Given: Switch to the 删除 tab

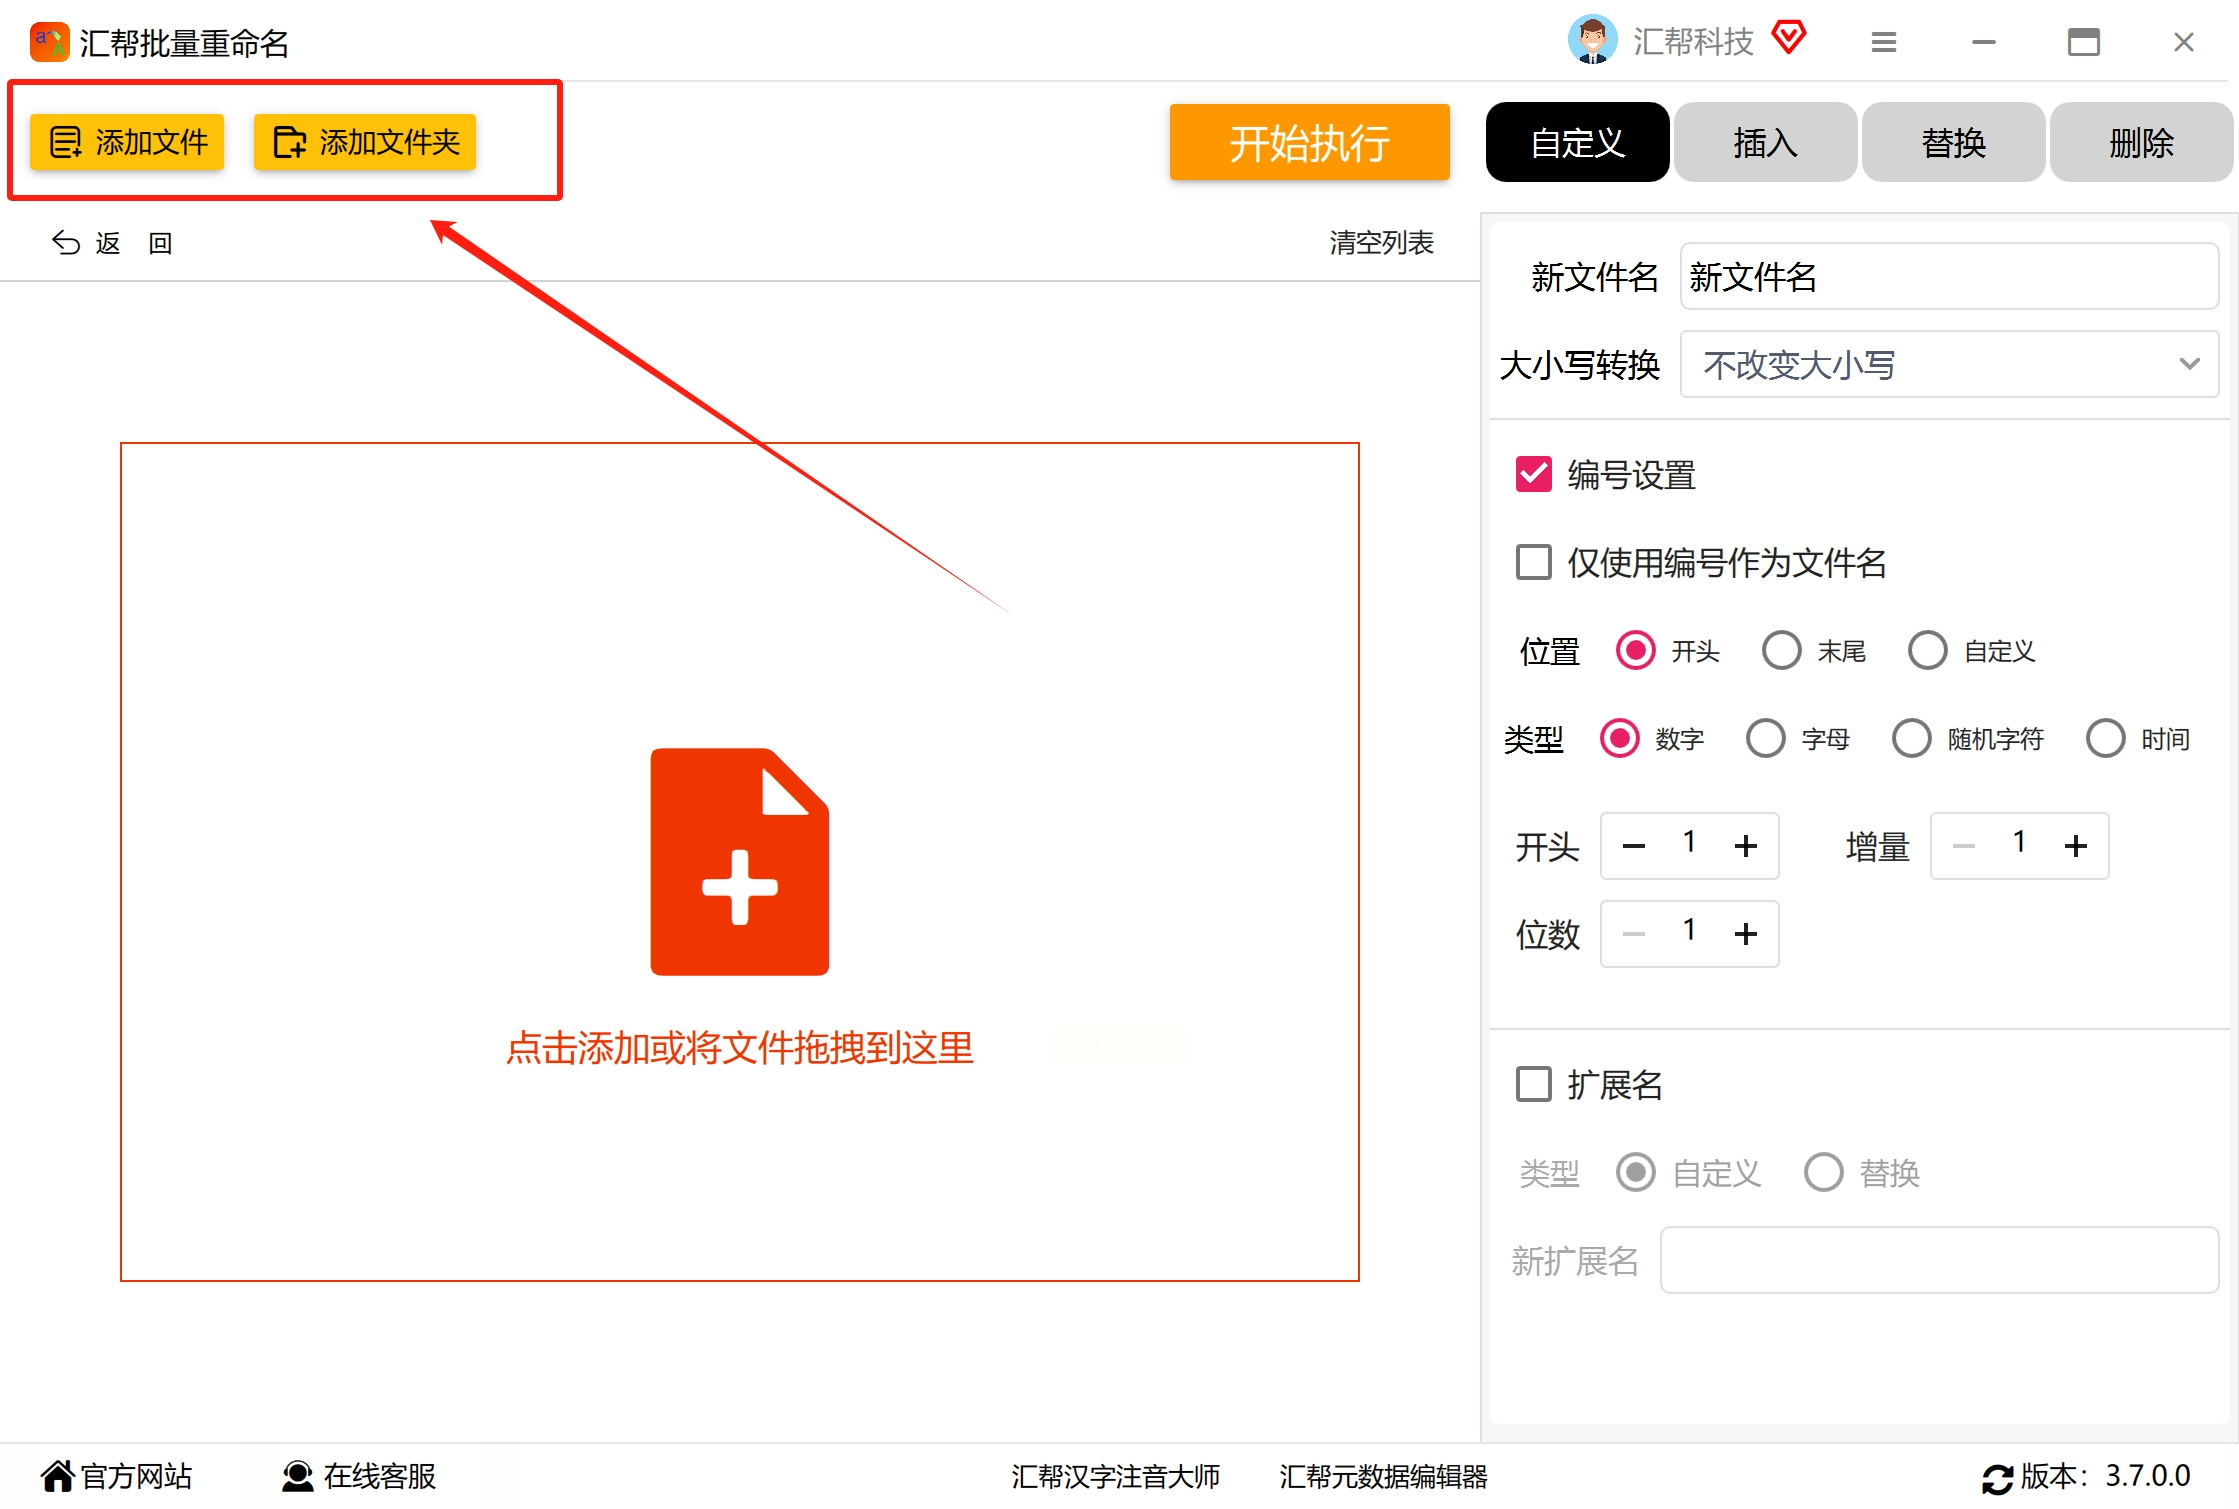Looking at the screenshot, I should point(2141,142).
